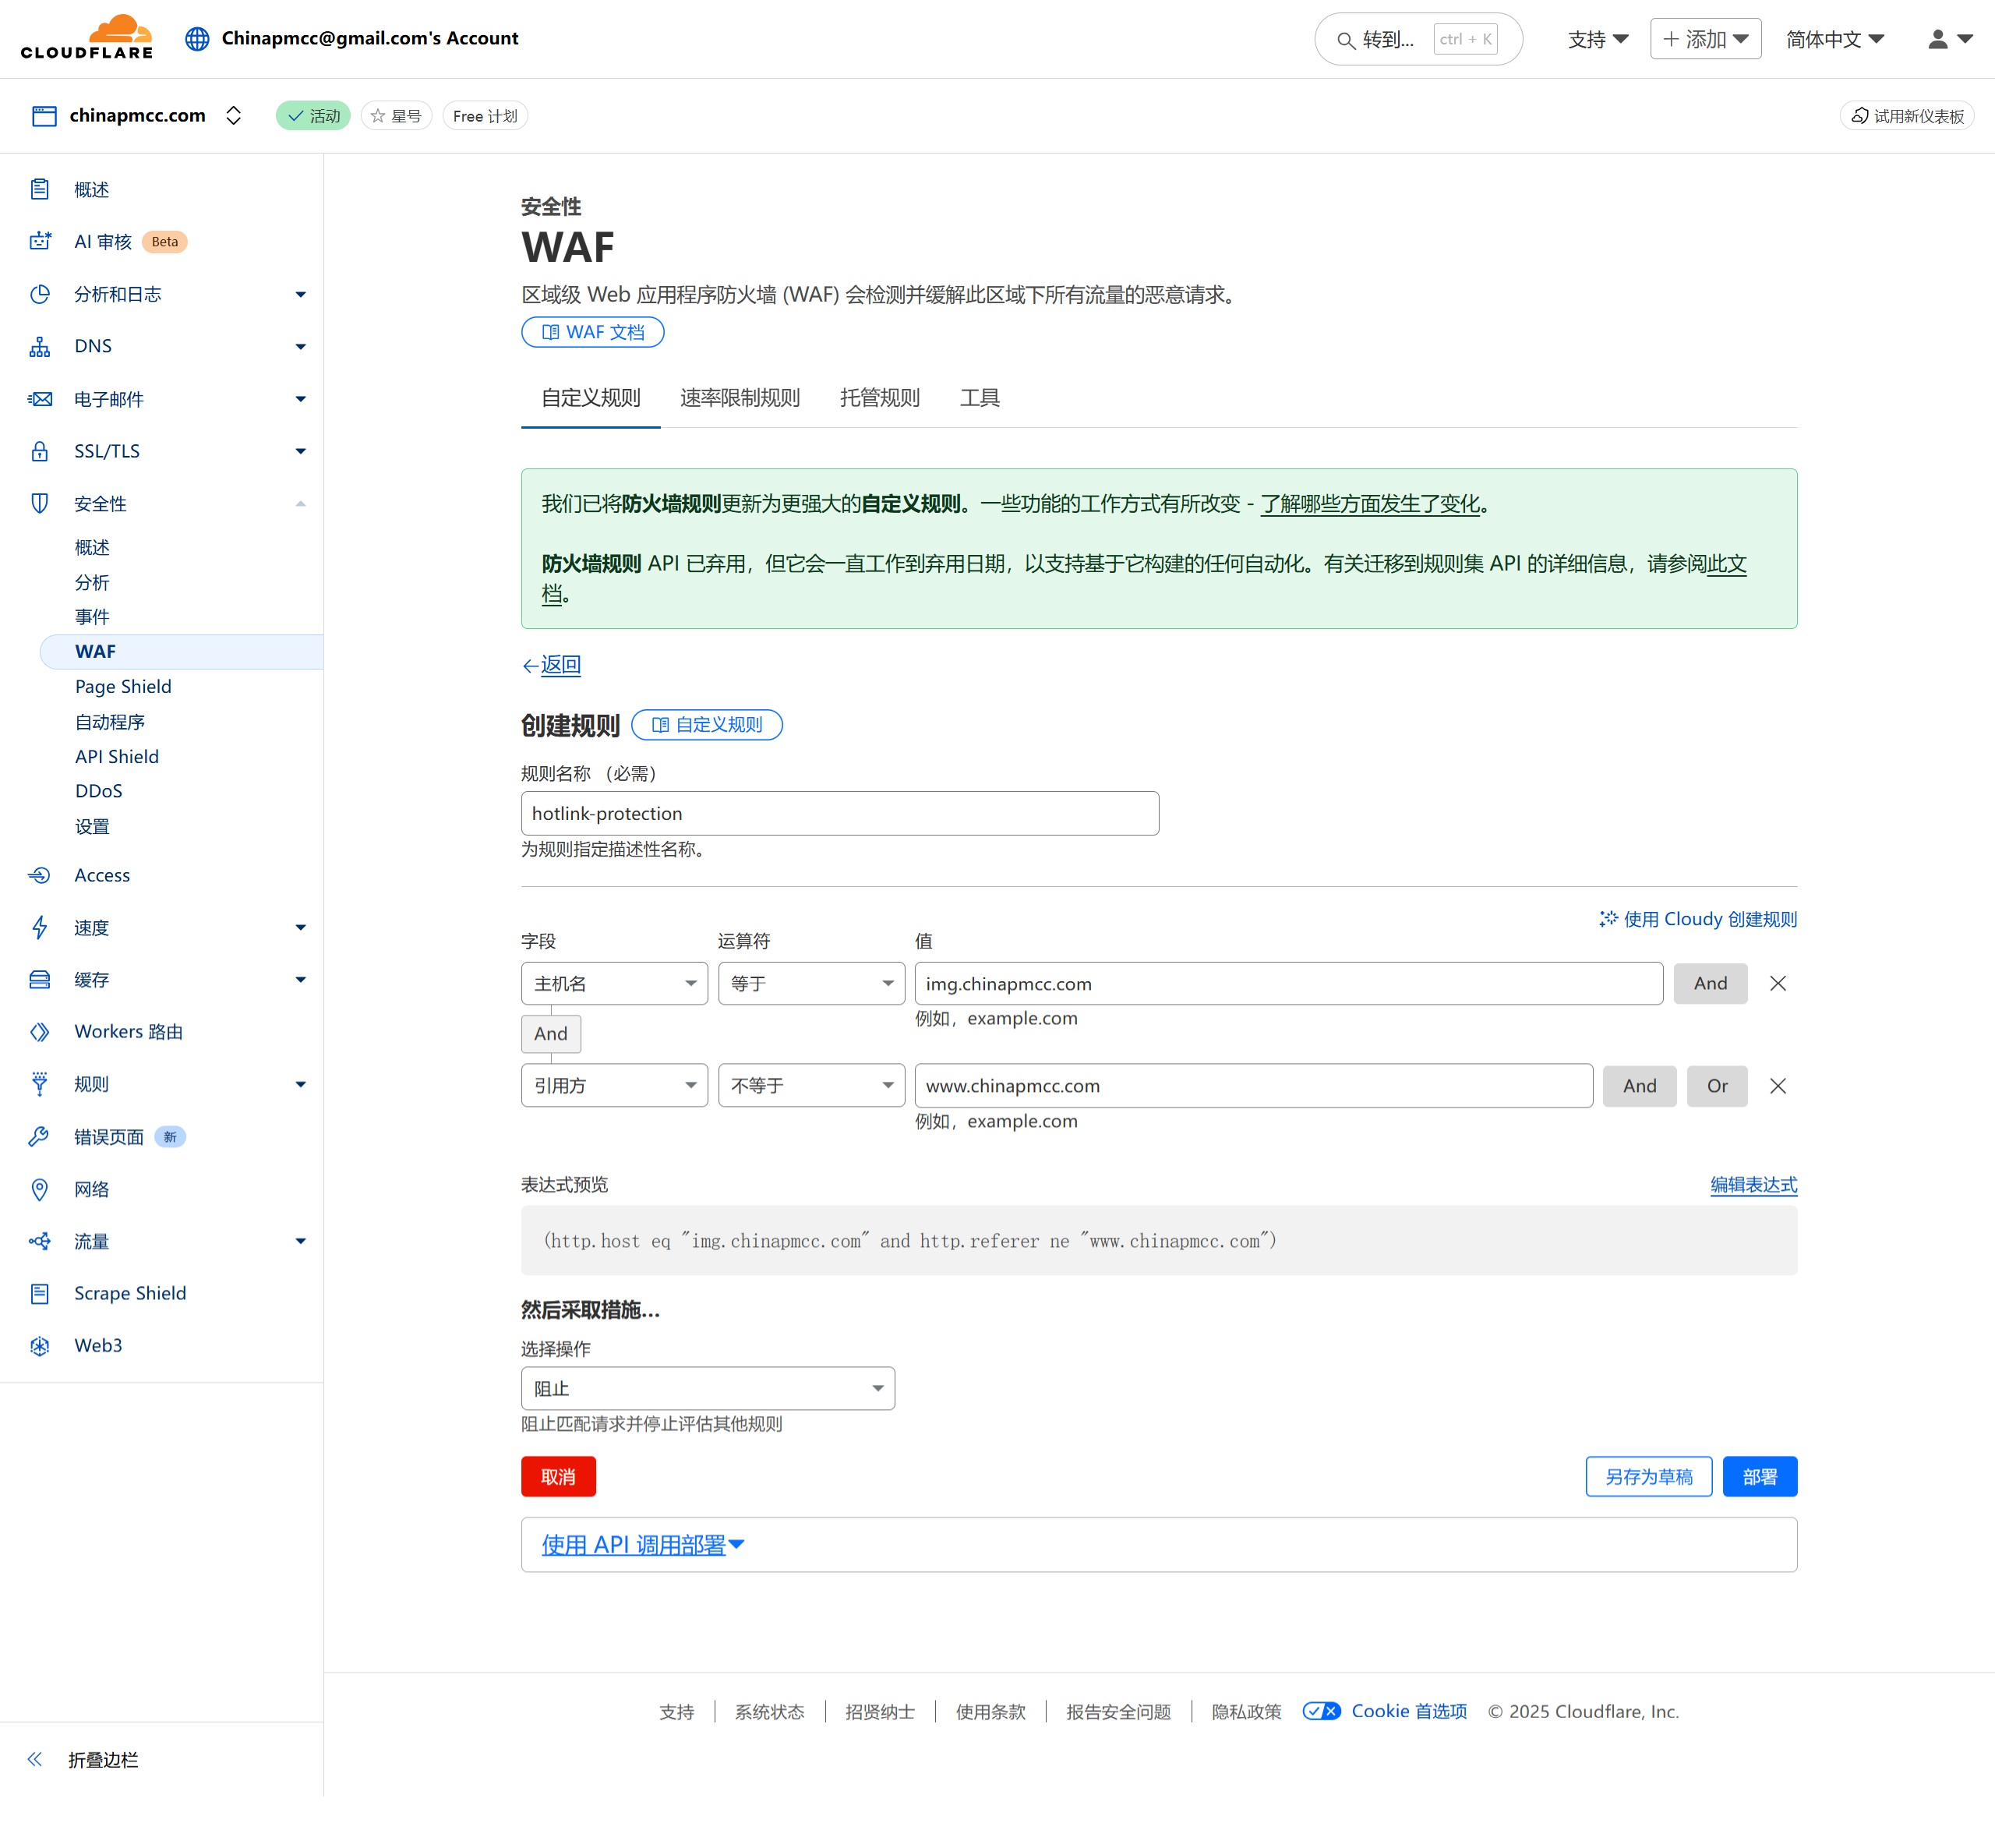Open Scrape Shield from sidebar icon
Screen dimensions: 1995x1848
coord(40,1293)
